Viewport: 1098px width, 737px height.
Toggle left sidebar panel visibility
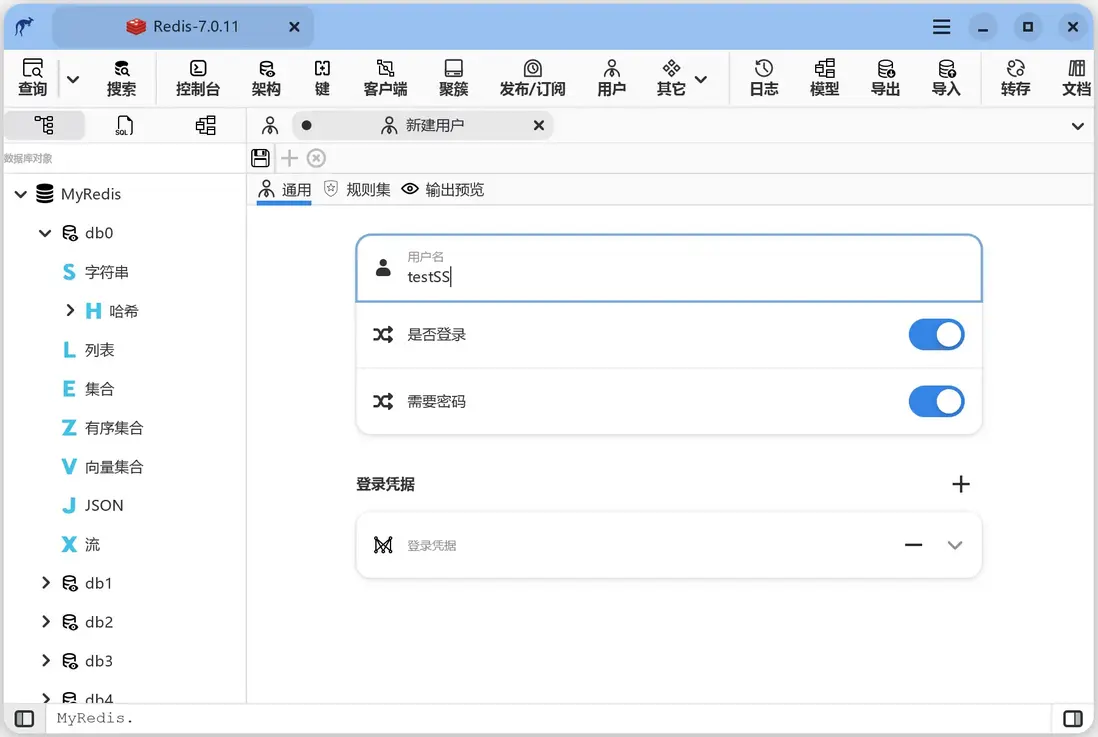25,719
